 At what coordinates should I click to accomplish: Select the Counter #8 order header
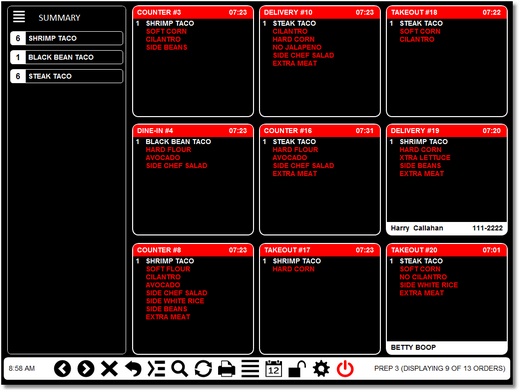click(x=193, y=250)
